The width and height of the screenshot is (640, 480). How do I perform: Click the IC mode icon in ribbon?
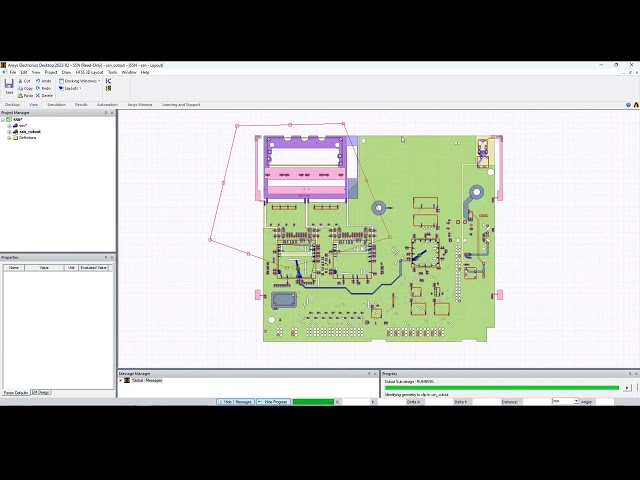(108, 81)
